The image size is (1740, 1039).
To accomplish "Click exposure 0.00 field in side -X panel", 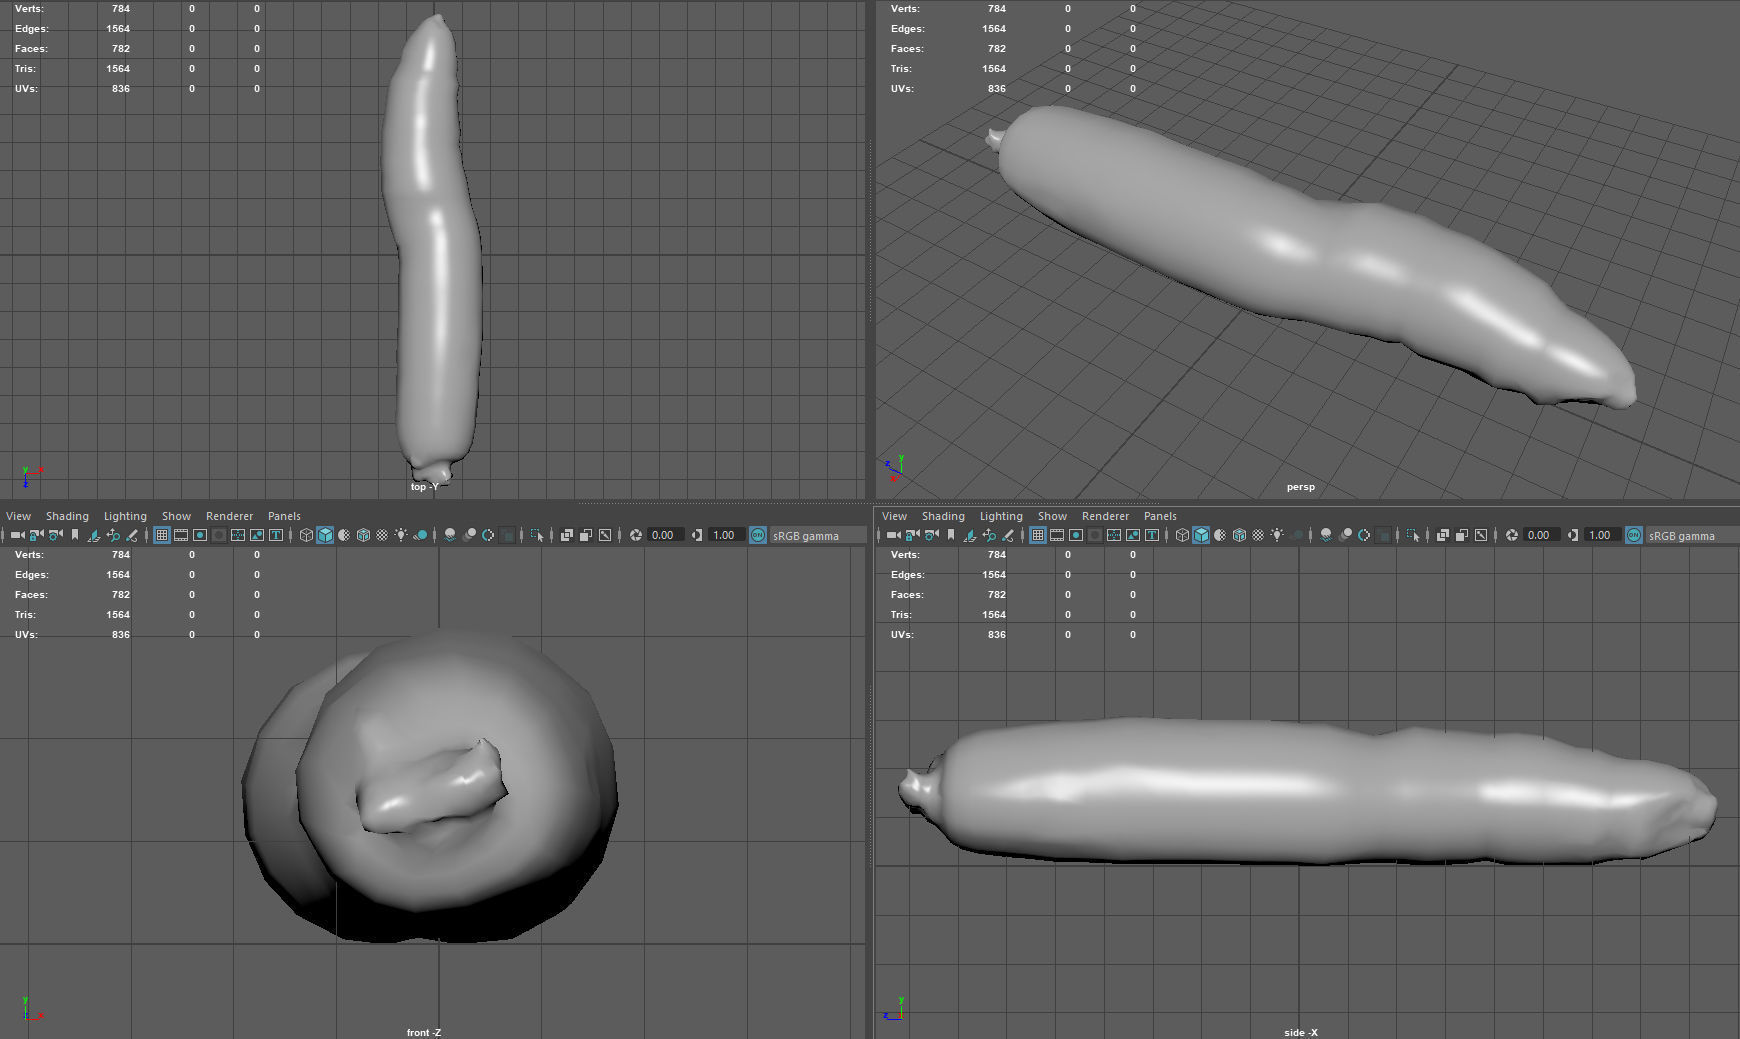I will click(1542, 535).
